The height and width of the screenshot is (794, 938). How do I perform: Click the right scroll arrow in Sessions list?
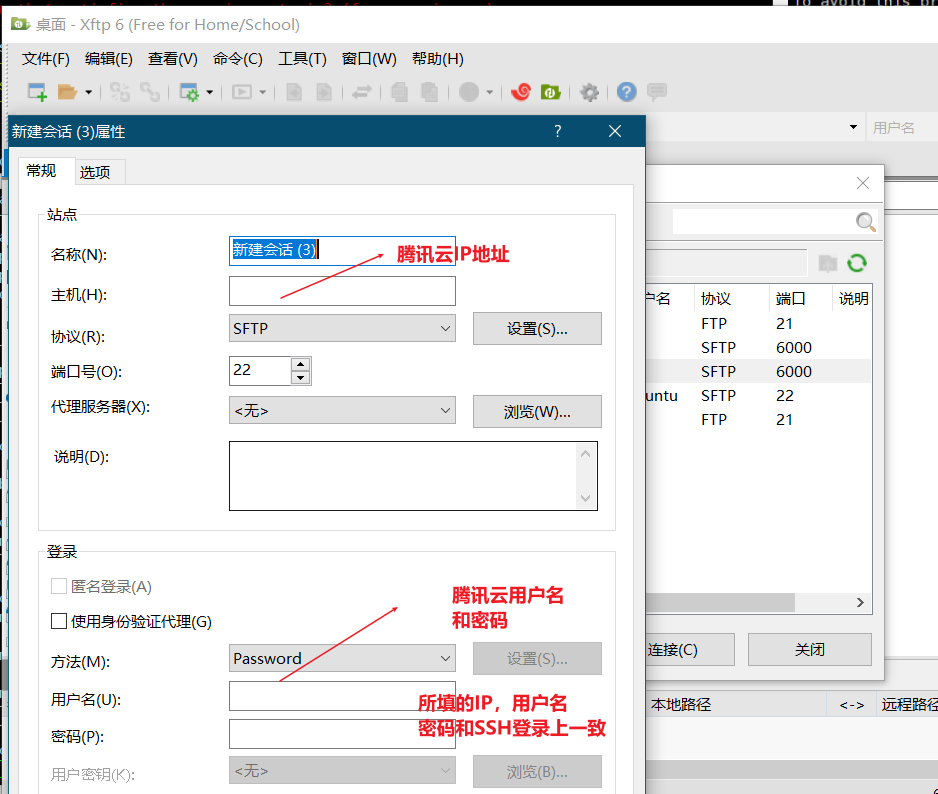click(x=860, y=603)
